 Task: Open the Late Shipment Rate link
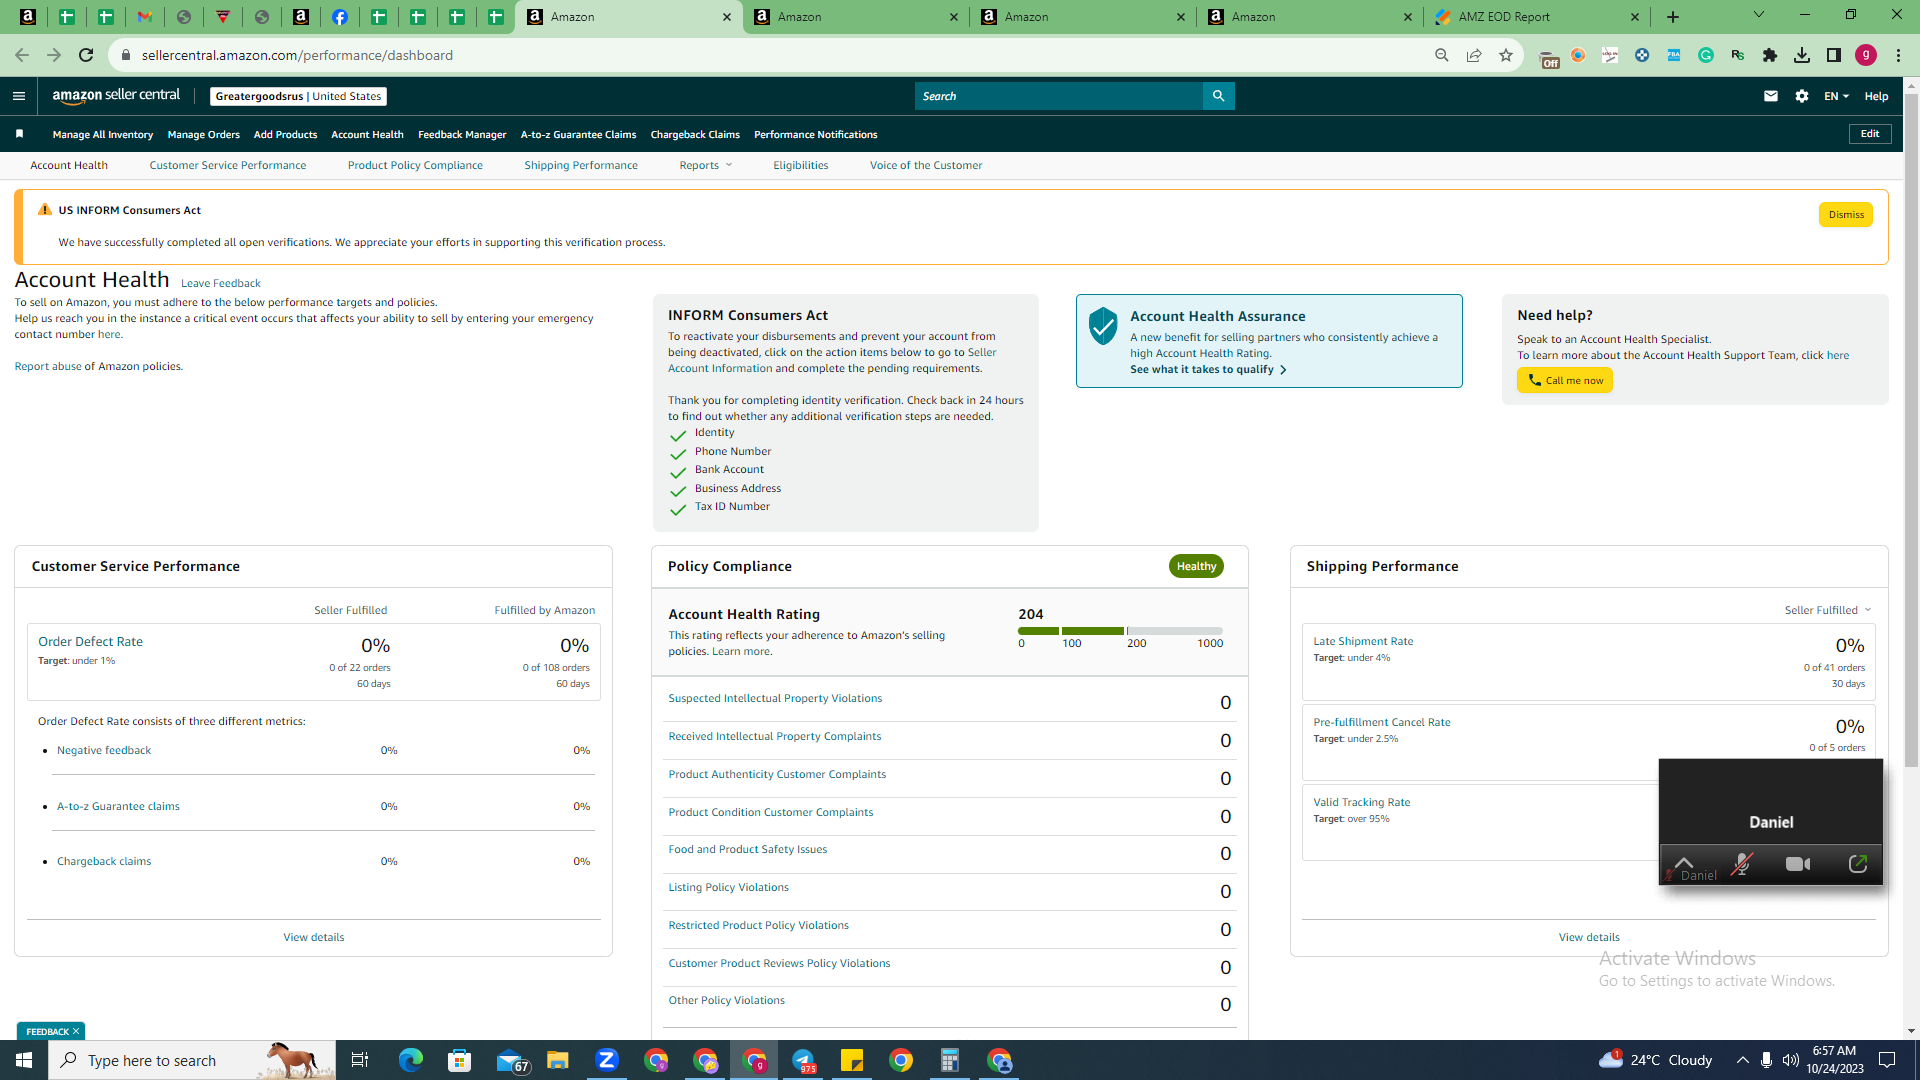[x=1363, y=641]
